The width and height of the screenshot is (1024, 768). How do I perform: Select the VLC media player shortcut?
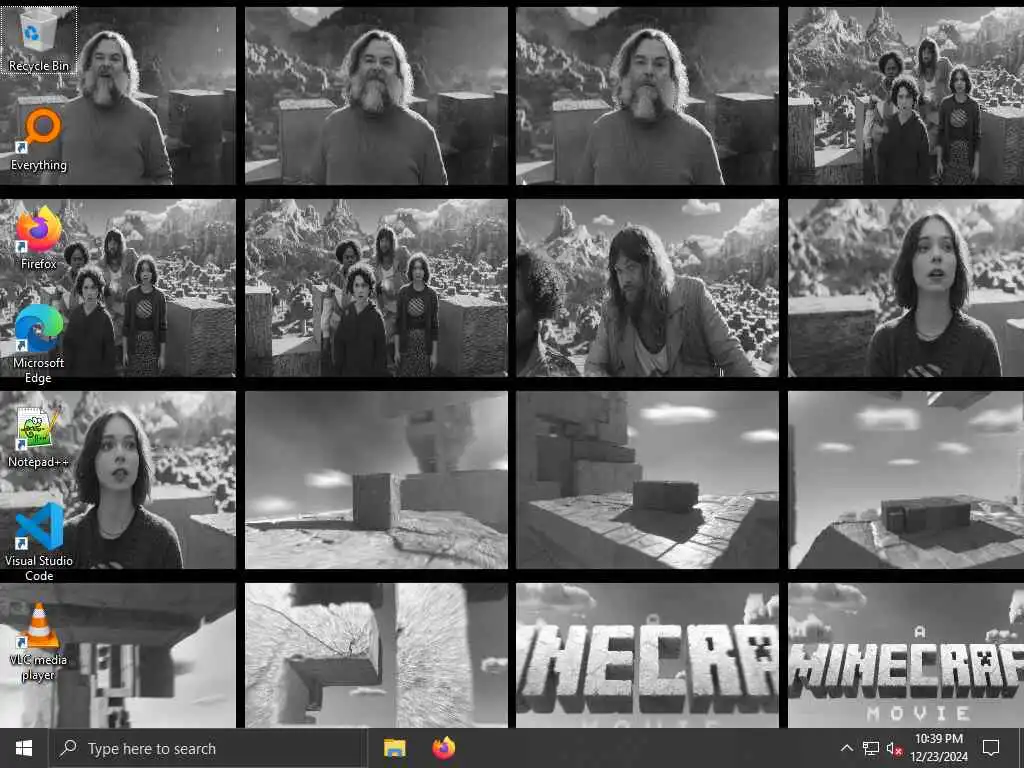(x=39, y=641)
